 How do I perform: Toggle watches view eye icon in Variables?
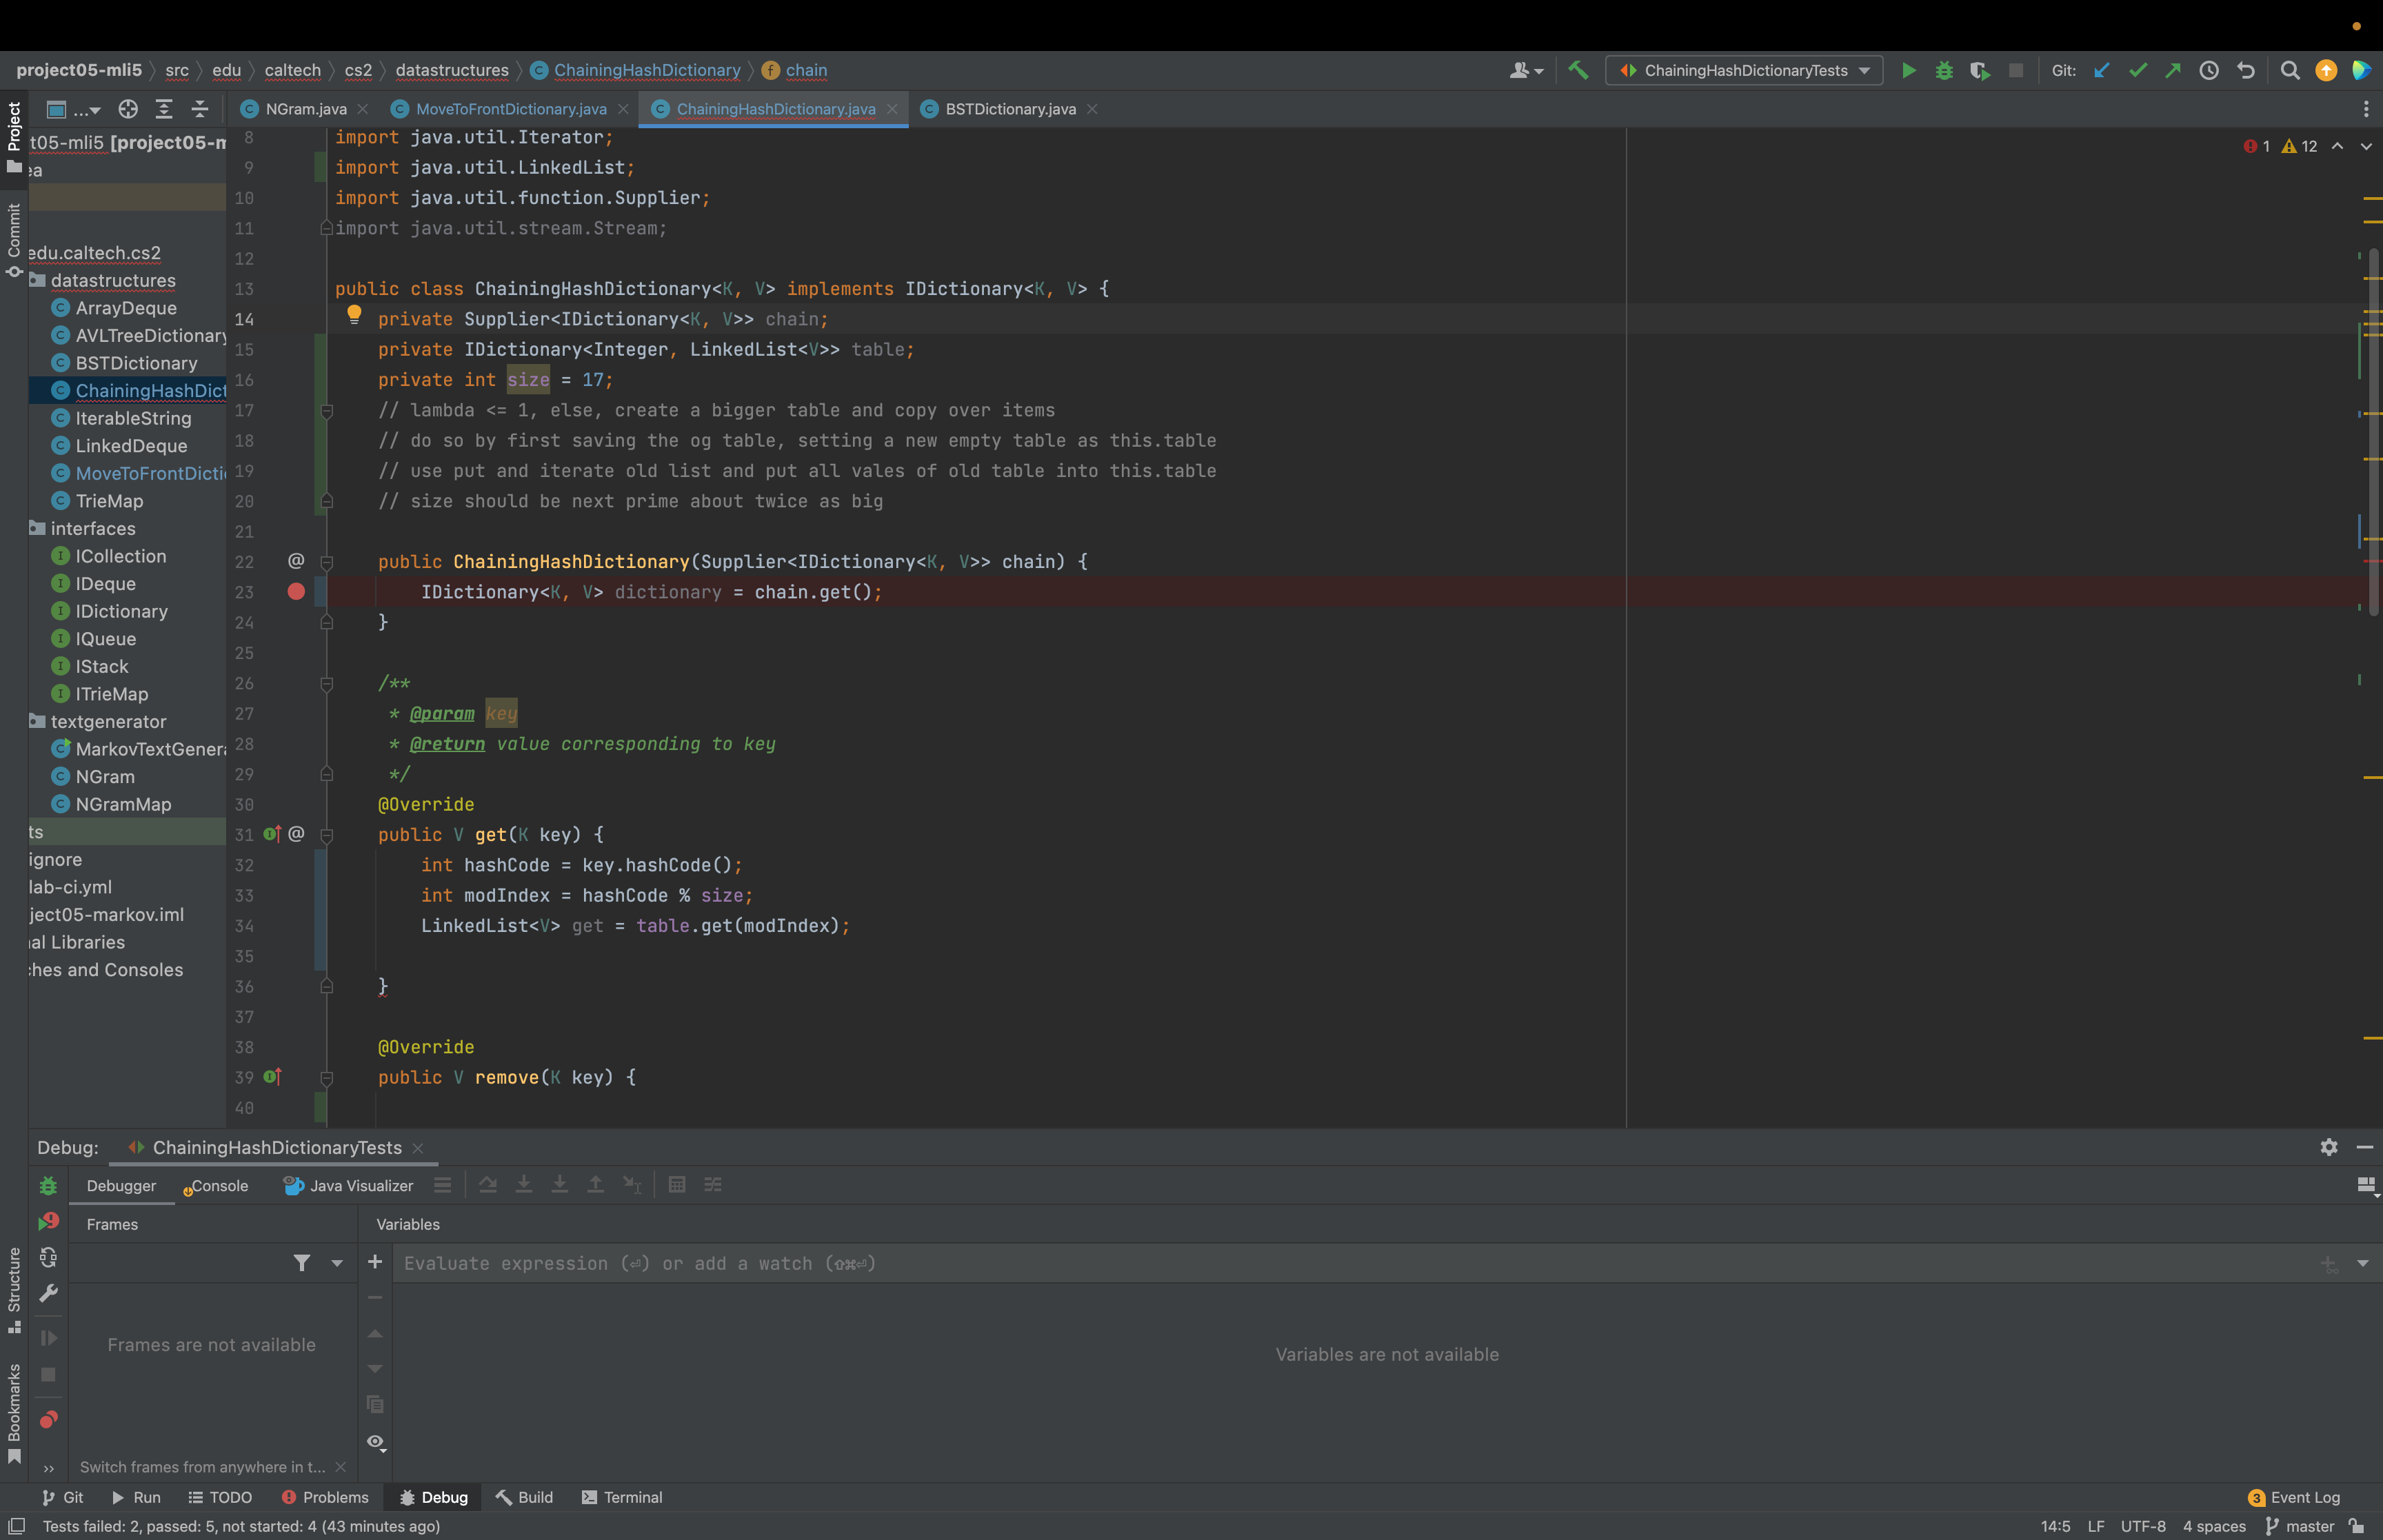[x=375, y=1442]
